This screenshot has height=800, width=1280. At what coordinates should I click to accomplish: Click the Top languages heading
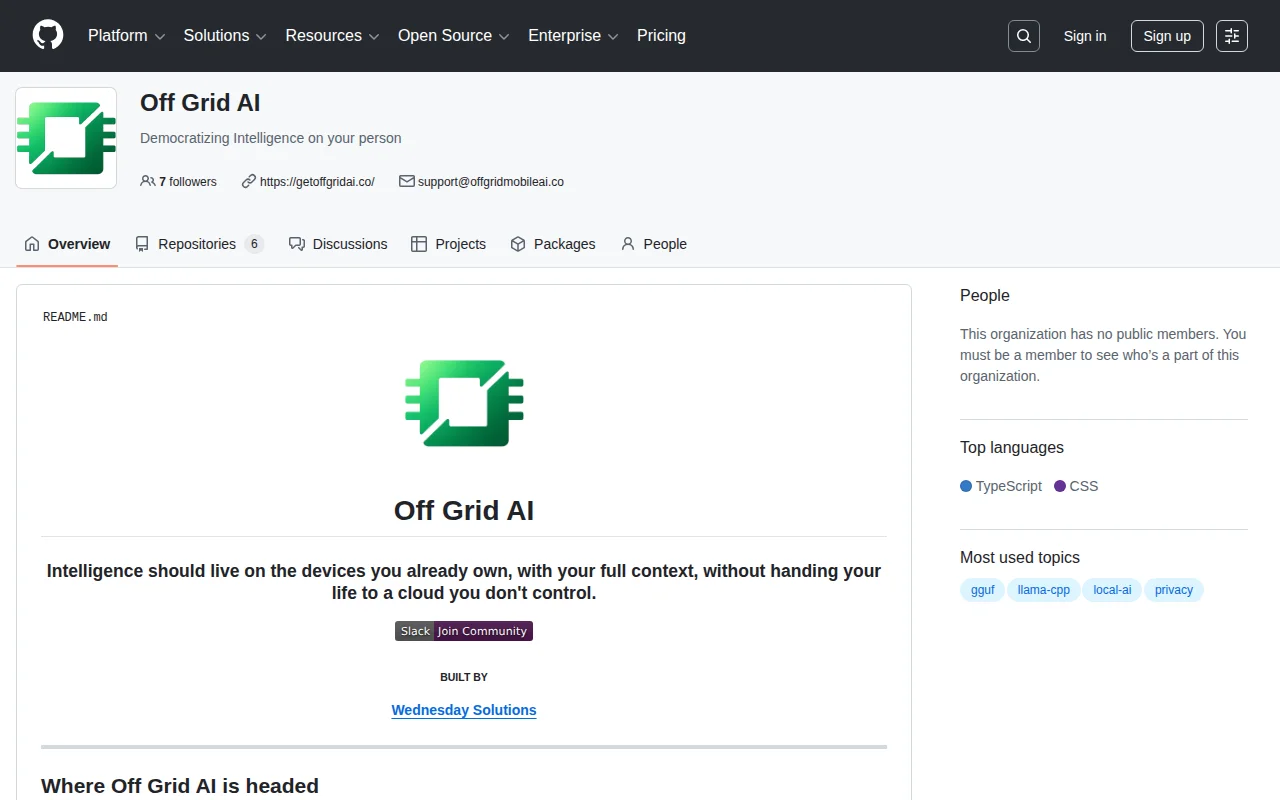coord(1012,448)
